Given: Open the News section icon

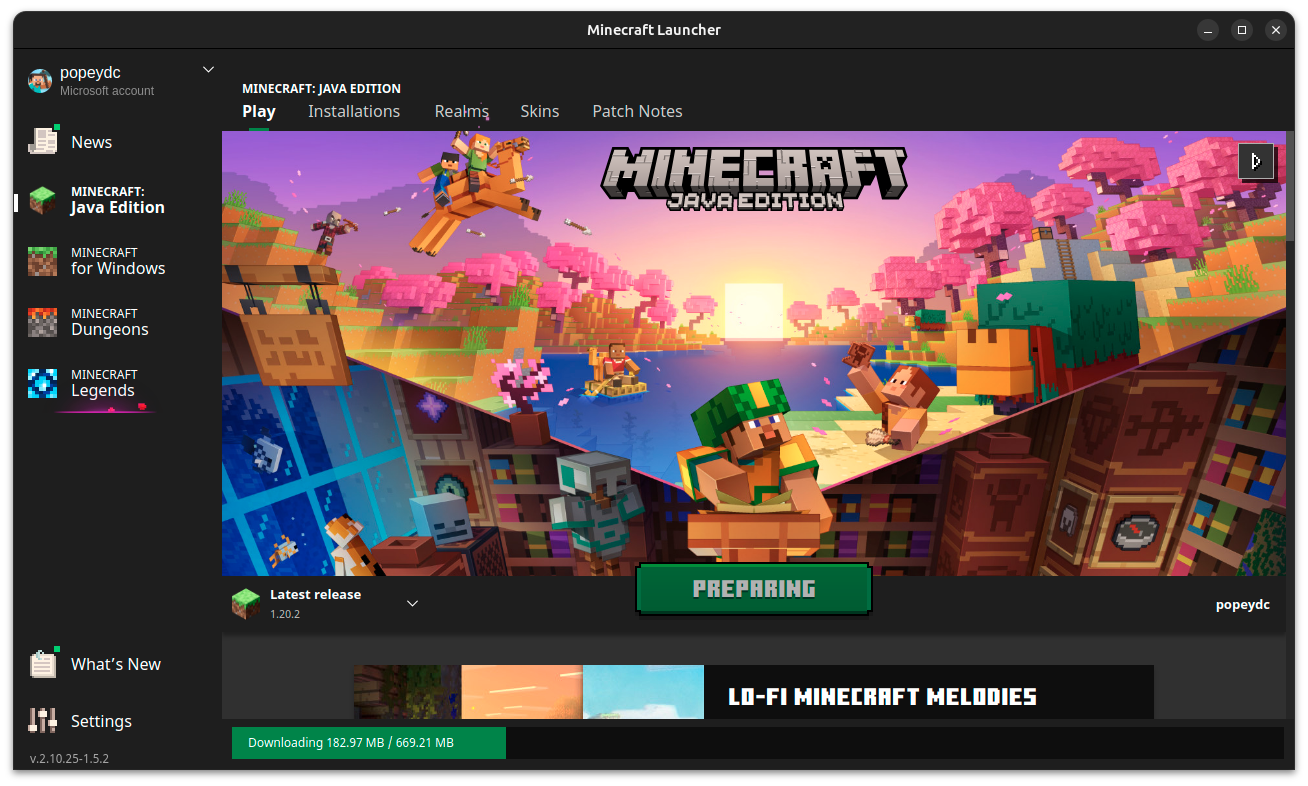Looking at the screenshot, I should (43, 141).
